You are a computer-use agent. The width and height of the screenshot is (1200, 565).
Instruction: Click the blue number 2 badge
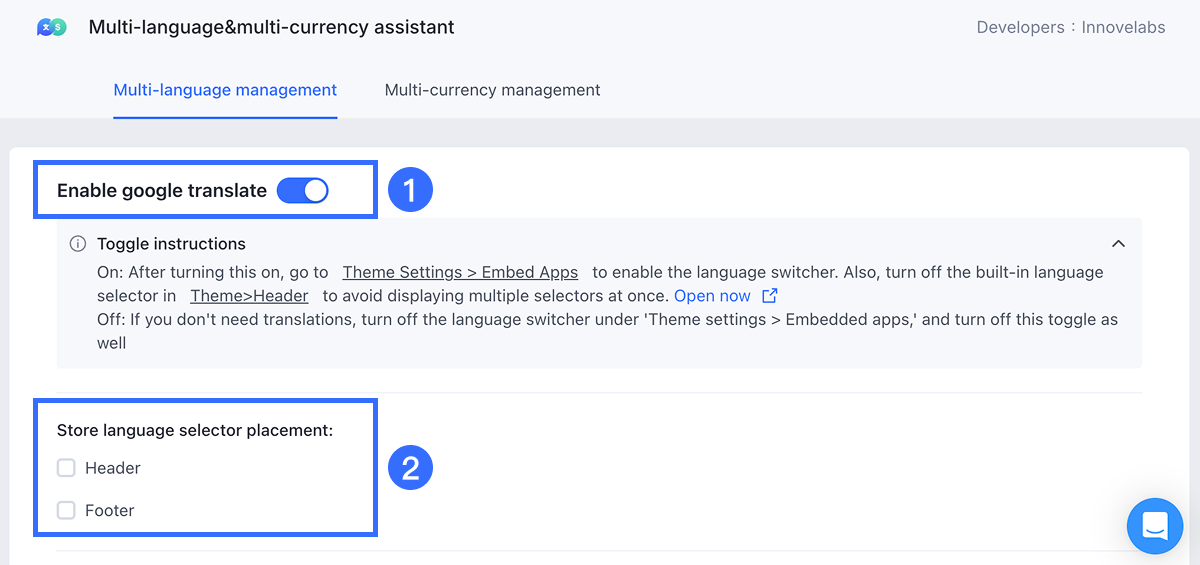click(x=409, y=468)
